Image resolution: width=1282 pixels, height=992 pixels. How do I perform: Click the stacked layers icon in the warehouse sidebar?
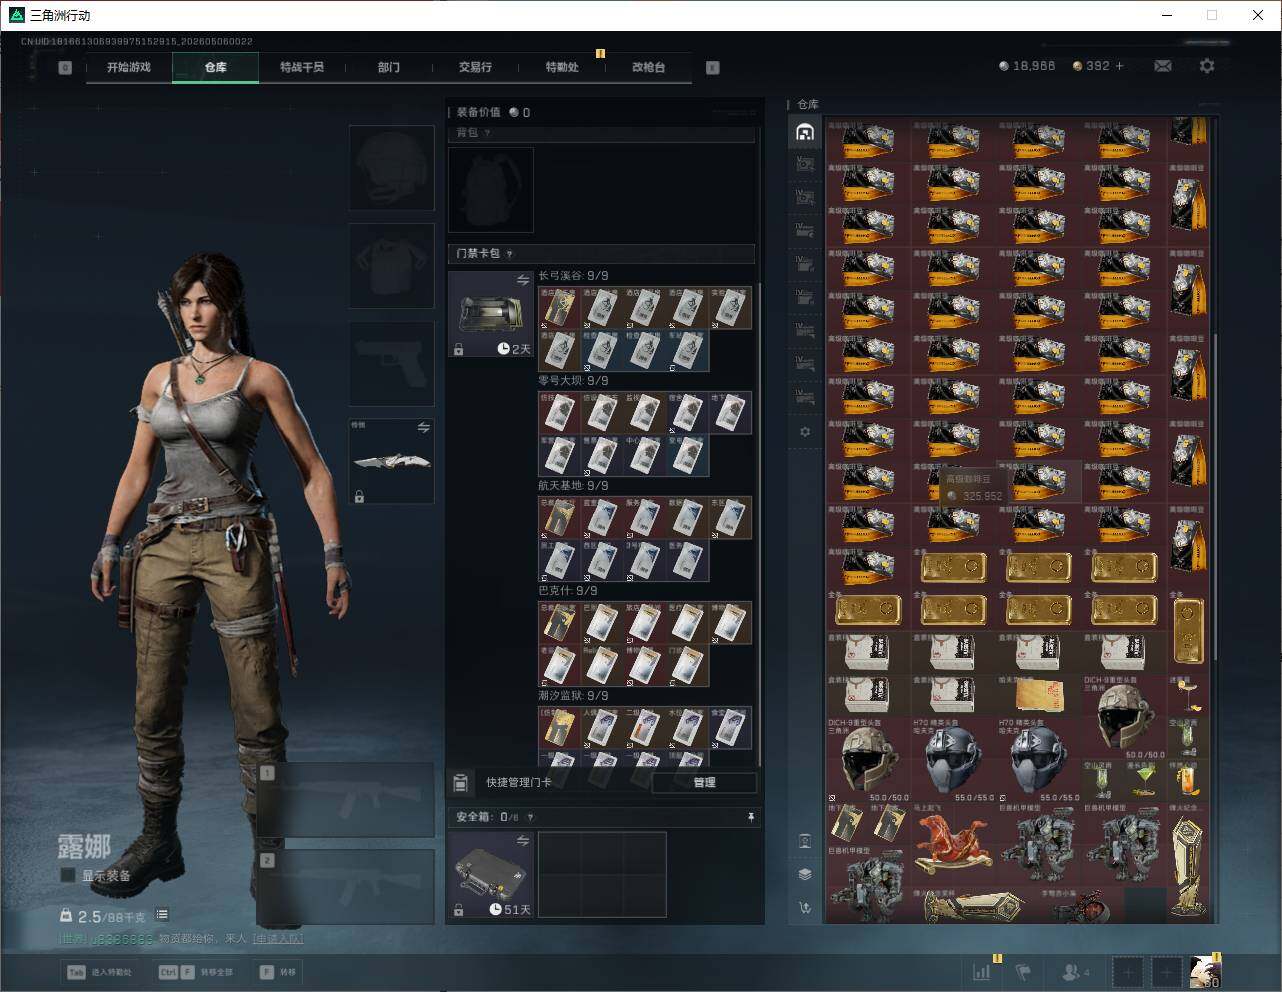[805, 874]
